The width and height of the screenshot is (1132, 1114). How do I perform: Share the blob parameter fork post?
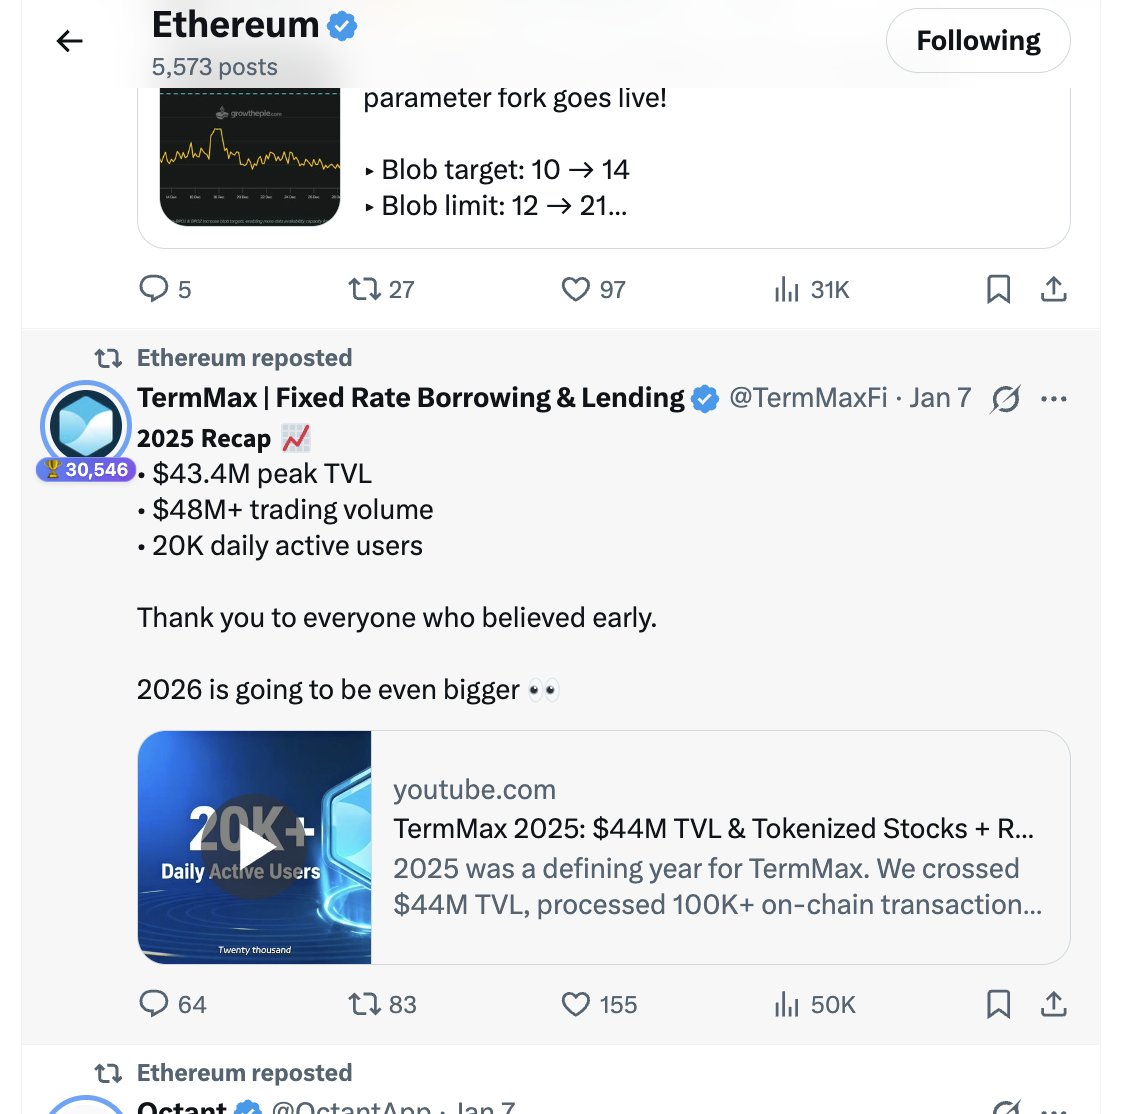tap(1054, 290)
